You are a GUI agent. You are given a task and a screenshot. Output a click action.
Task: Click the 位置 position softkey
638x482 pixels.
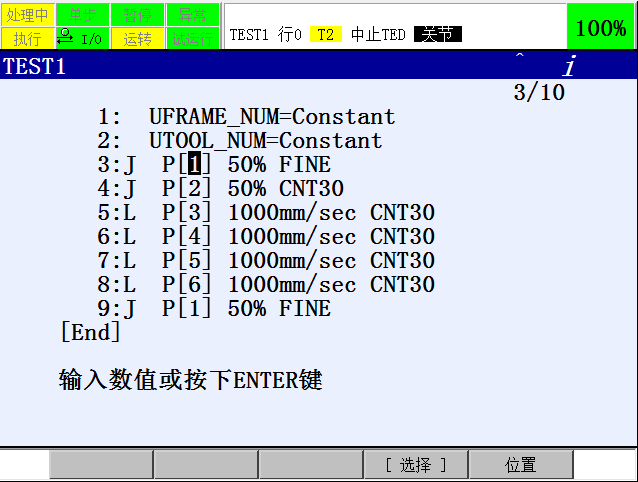click(521, 465)
